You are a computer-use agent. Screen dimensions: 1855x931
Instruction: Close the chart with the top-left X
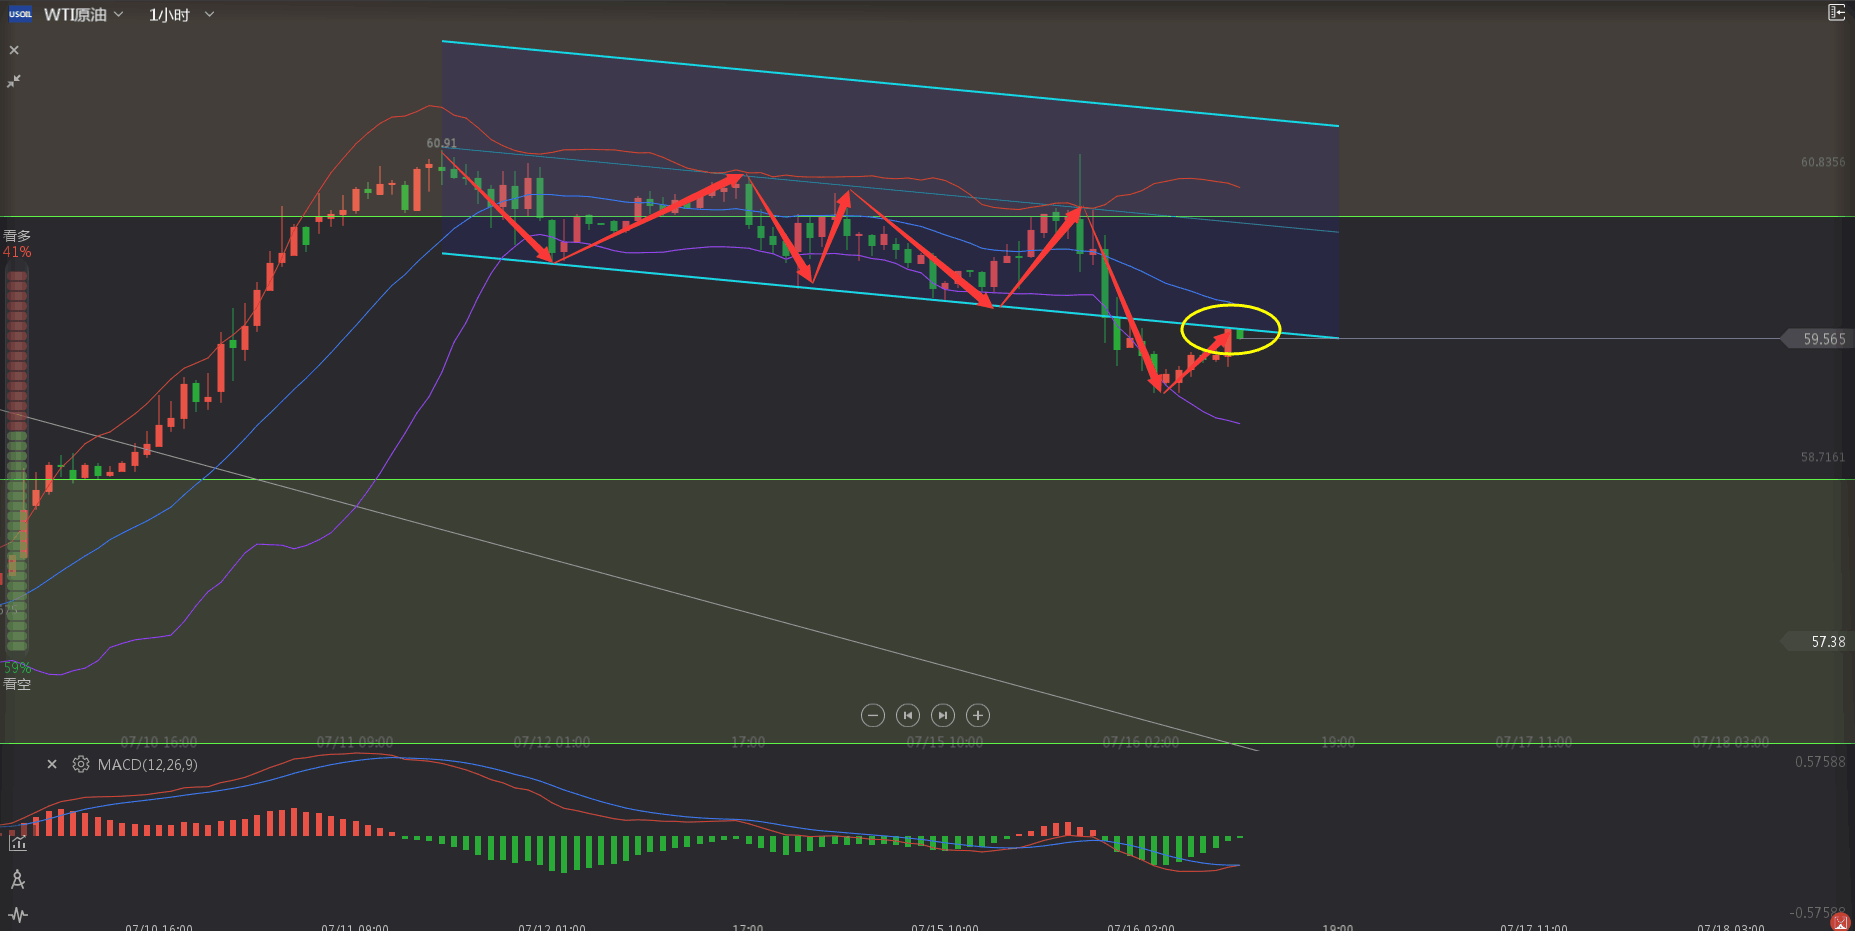coord(14,50)
